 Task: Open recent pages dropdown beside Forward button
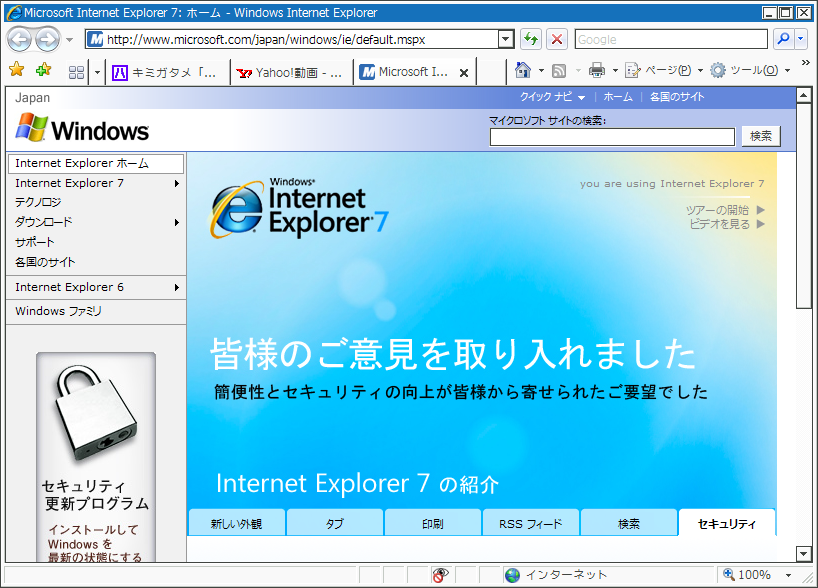click(x=69, y=40)
